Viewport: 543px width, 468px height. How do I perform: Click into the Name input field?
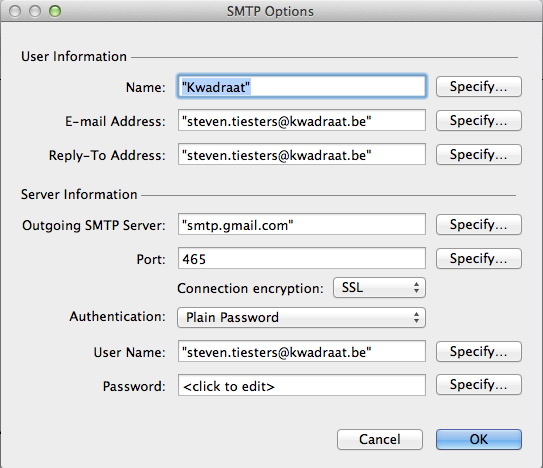click(302, 86)
